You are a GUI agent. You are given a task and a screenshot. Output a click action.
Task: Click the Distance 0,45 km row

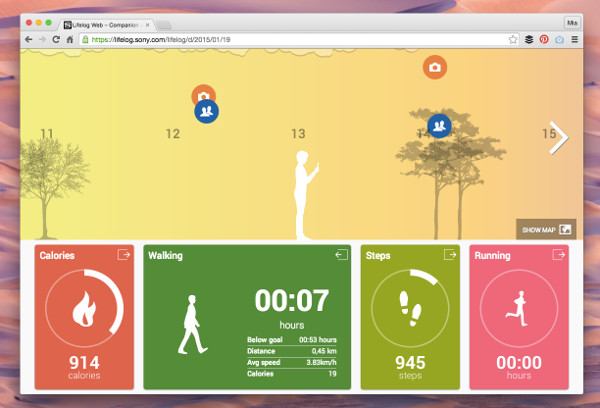click(x=292, y=351)
